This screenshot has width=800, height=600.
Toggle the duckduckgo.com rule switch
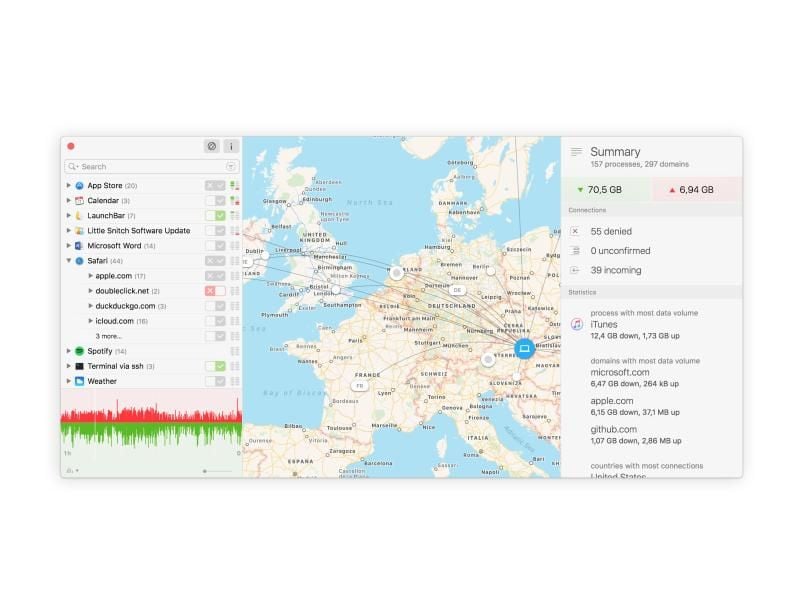(215, 306)
